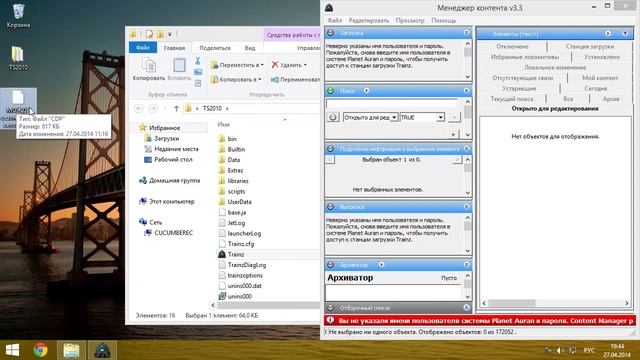
Task: Open the Помощь menu
Action: pos(444,20)
